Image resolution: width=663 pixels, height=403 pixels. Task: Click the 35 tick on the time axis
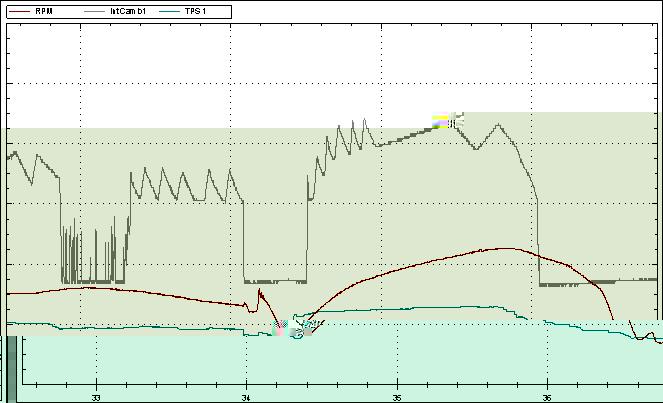pos(397,395)
